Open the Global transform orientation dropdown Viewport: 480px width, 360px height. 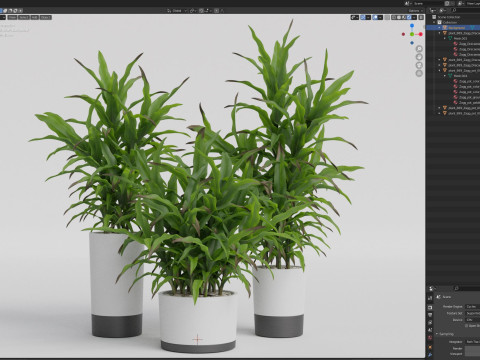coord(176,11)
